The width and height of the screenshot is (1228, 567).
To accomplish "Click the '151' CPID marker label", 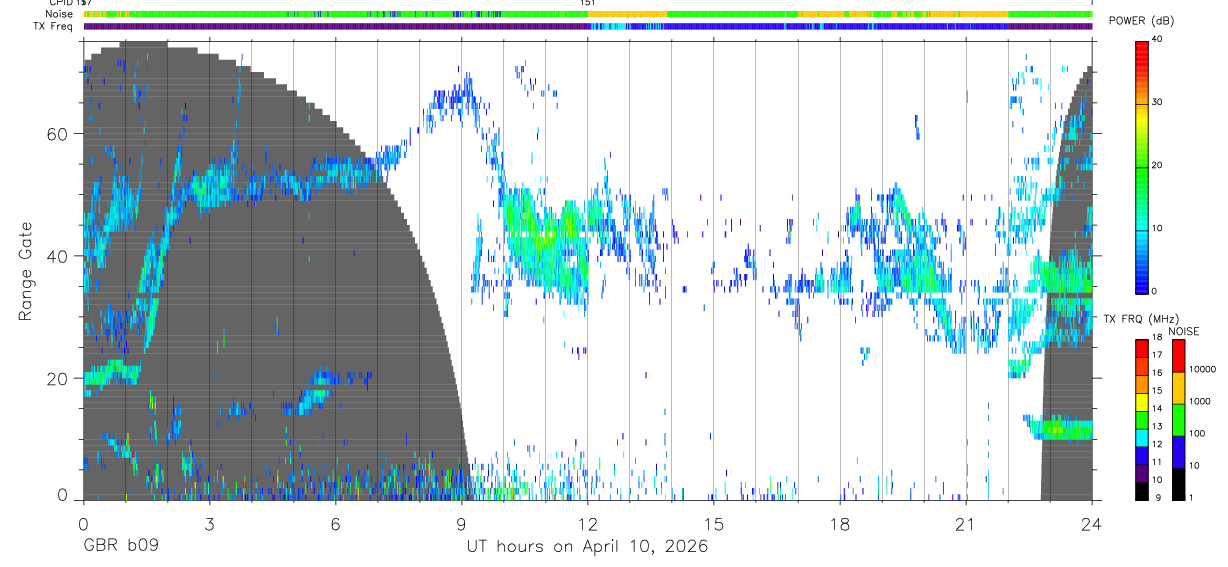I will tap(588, 3).
